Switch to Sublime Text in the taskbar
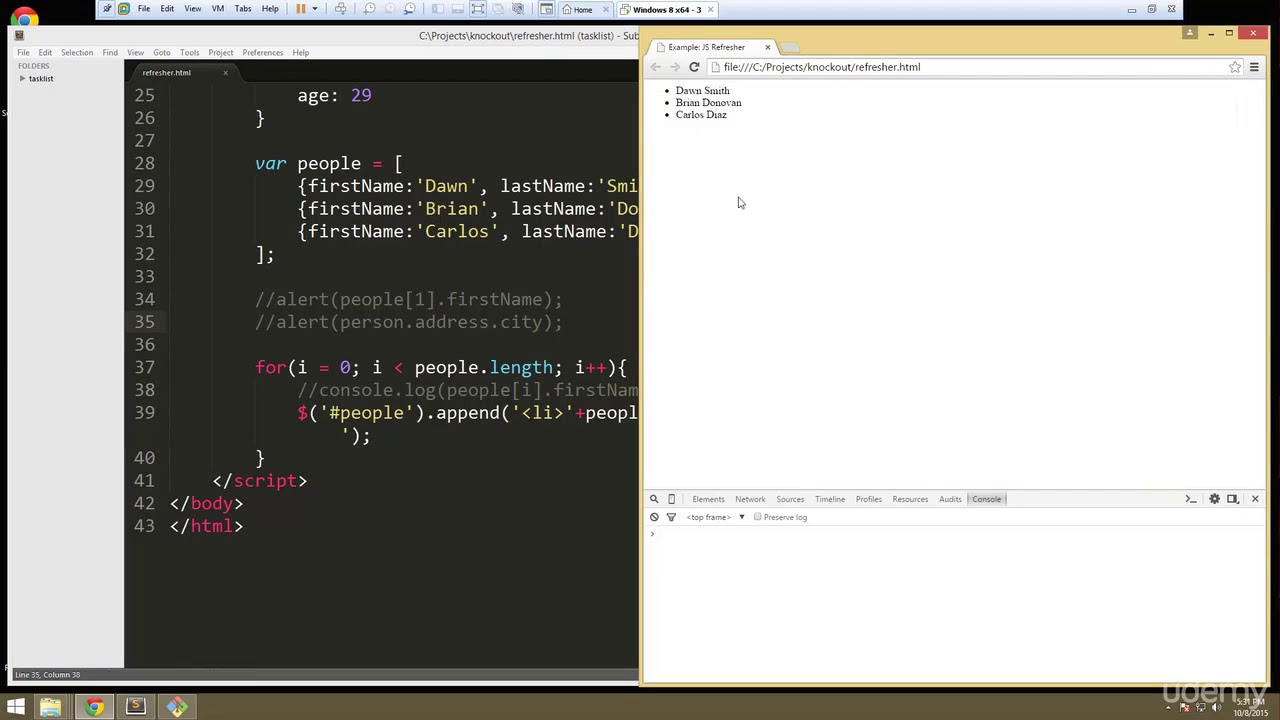 [136, 708]
